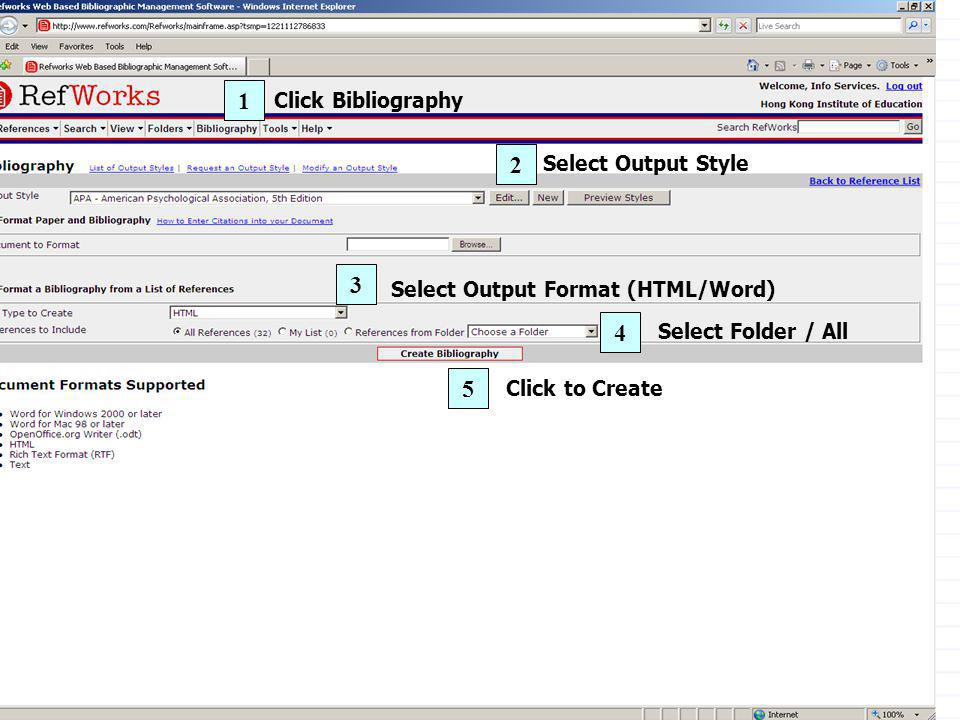The image size is (960, 720).
Task: Click the Create Bibliography button
Action: (x=449, y=353)
